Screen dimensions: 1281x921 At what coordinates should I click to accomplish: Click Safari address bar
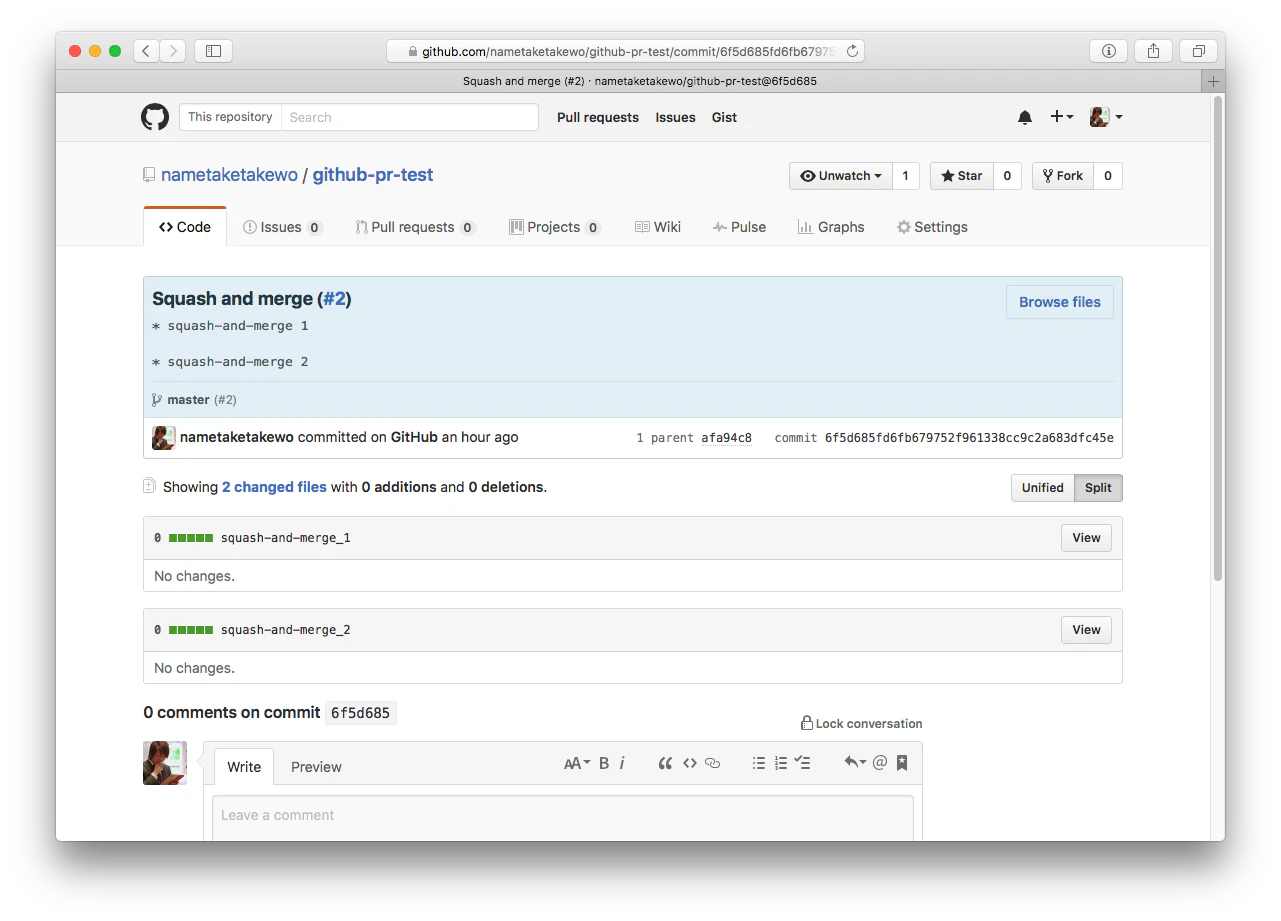point(625,51)
